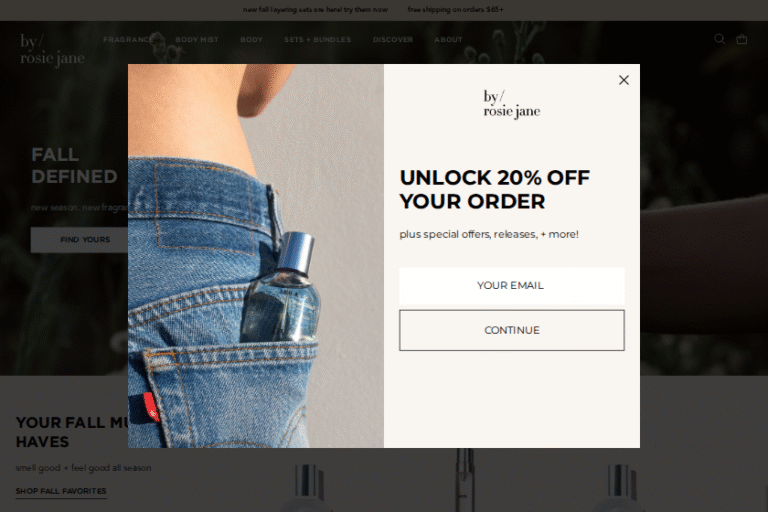Click the fall layering sets announcement
This screenshot has height=512, width=768.
315,10
